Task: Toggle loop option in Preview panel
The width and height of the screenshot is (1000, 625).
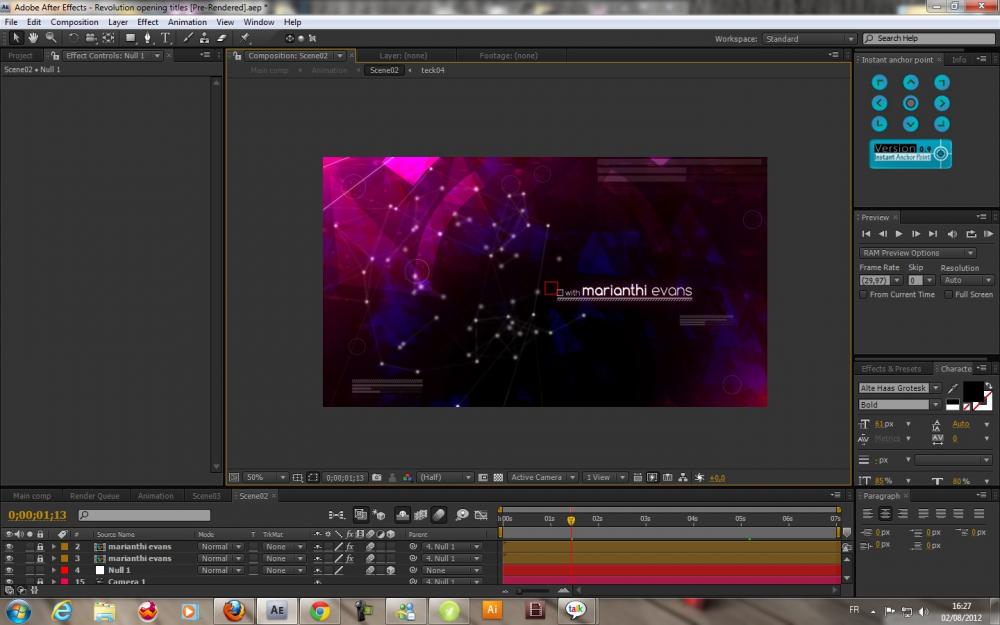Action: click(971, 234)
